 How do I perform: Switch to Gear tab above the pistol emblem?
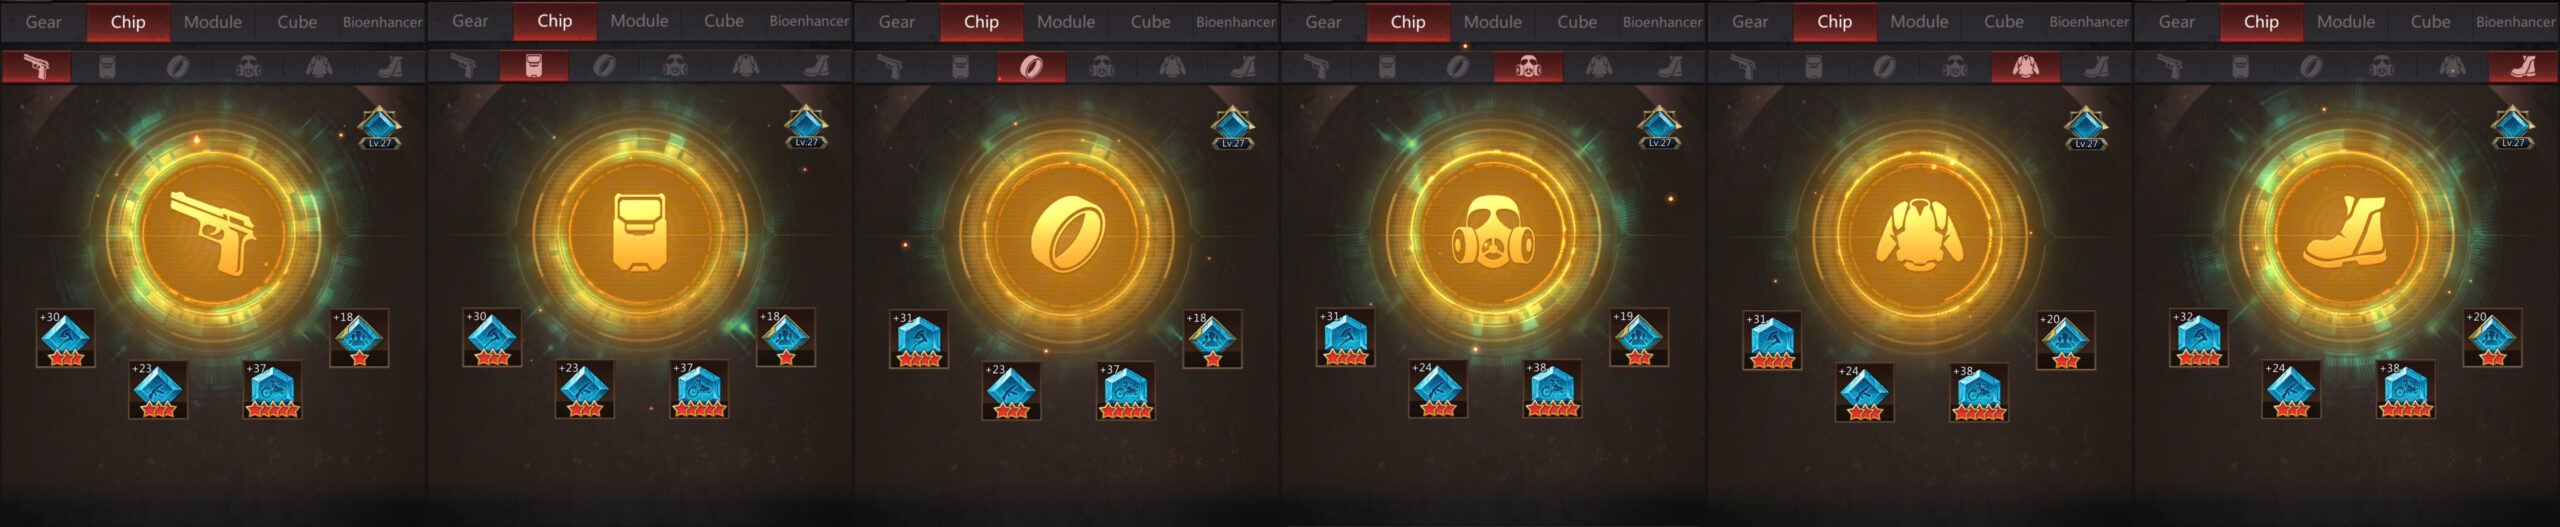coord(43,21)
